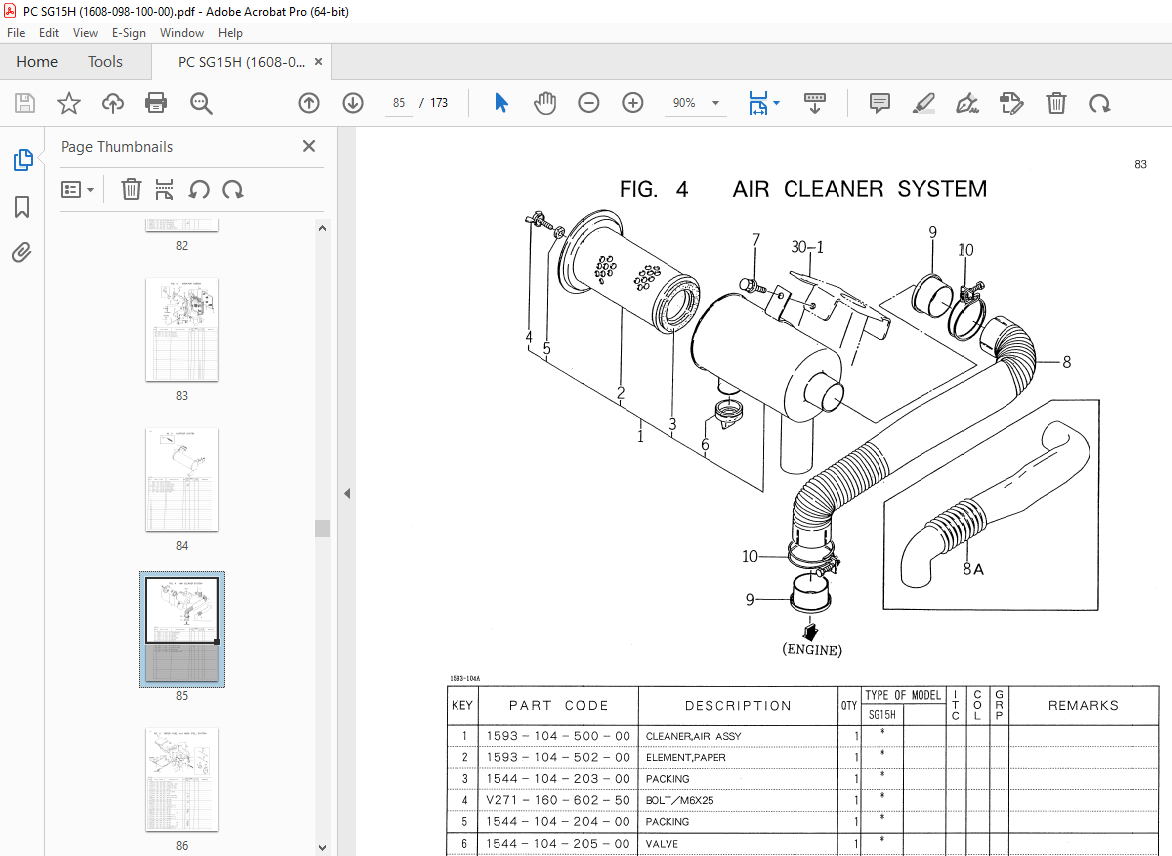Go to previous page with up arrow
This screenshot has width=1172, height=856.
[x=309, y=103]
